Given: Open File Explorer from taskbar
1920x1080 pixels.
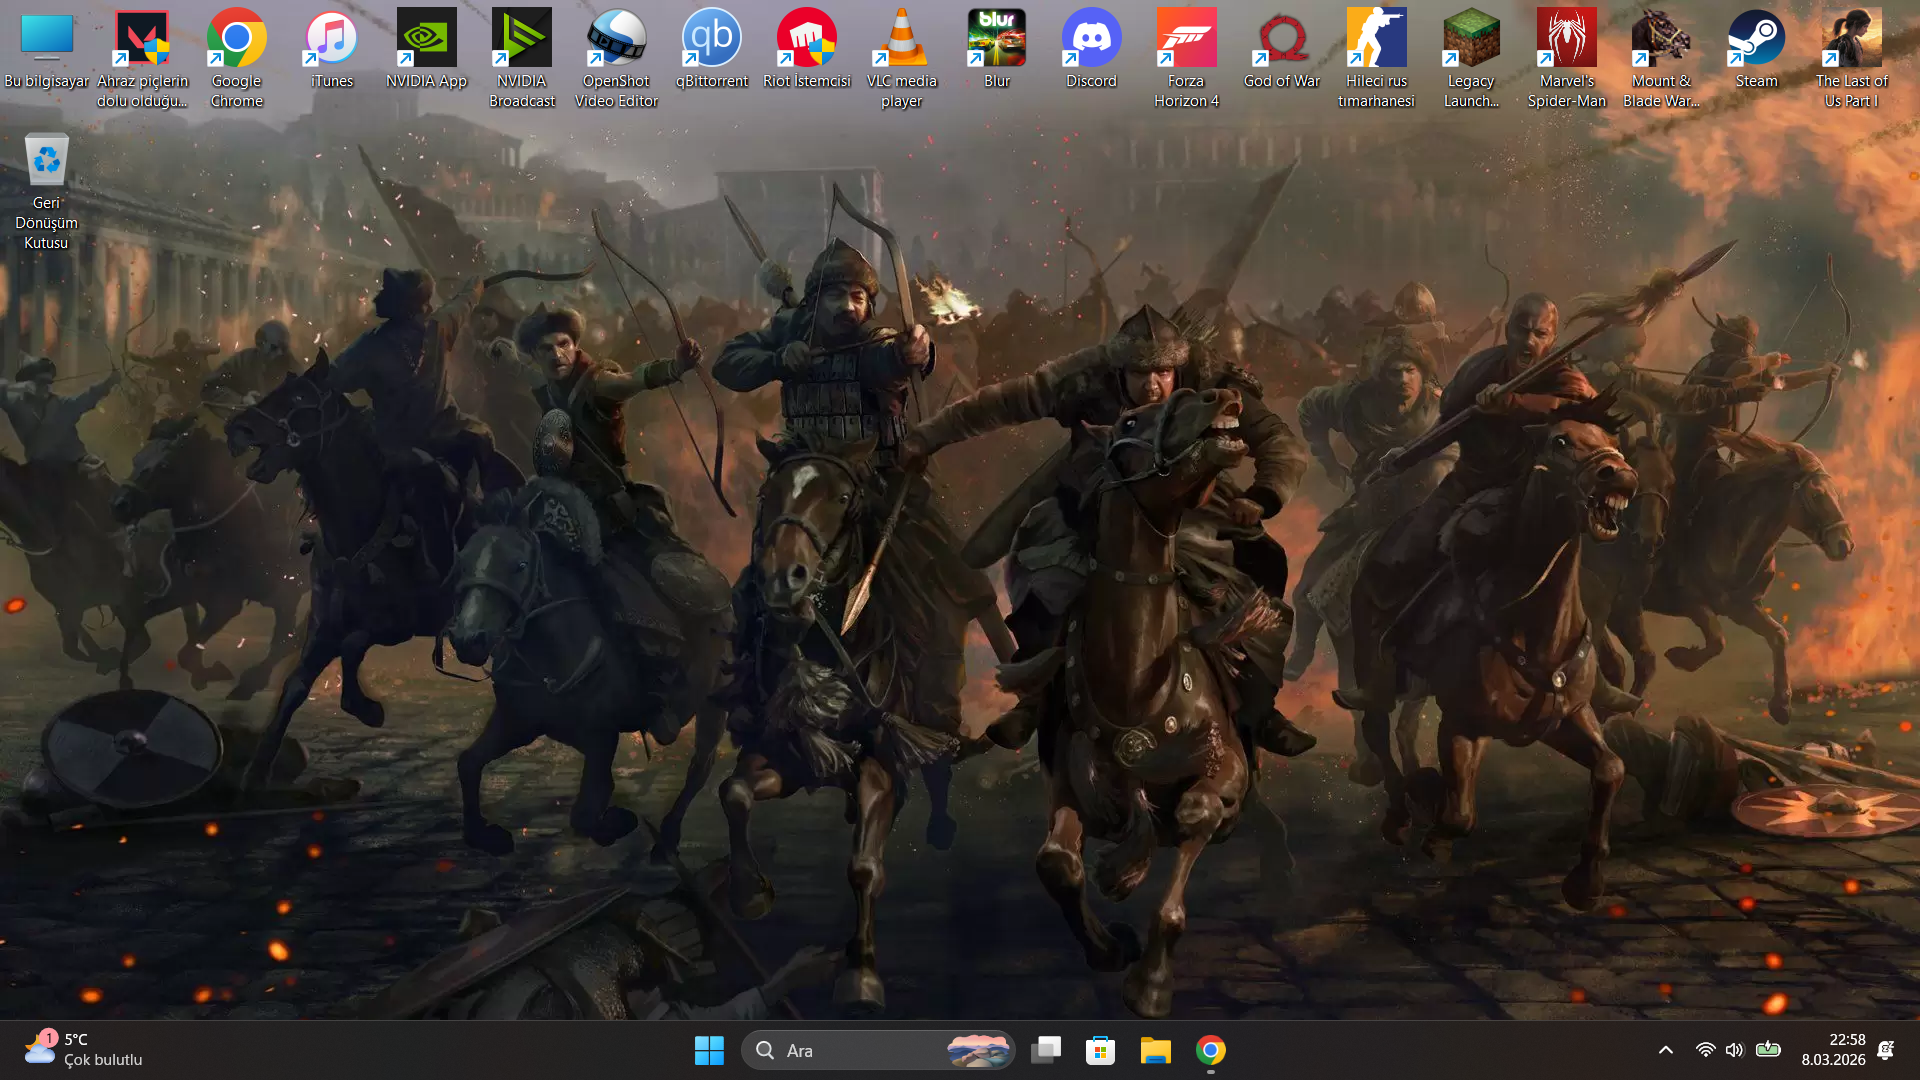Looking at the screenshot, I should pyautogui.click(x=1155, y=1050).
